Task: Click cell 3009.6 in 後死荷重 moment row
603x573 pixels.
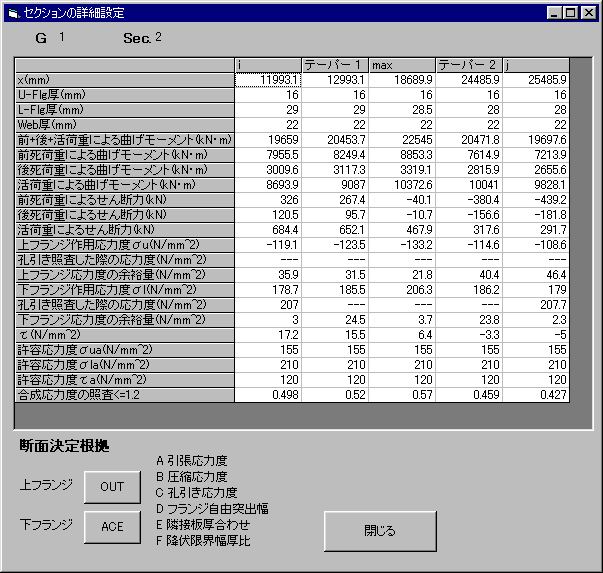Action: (268, 170)
